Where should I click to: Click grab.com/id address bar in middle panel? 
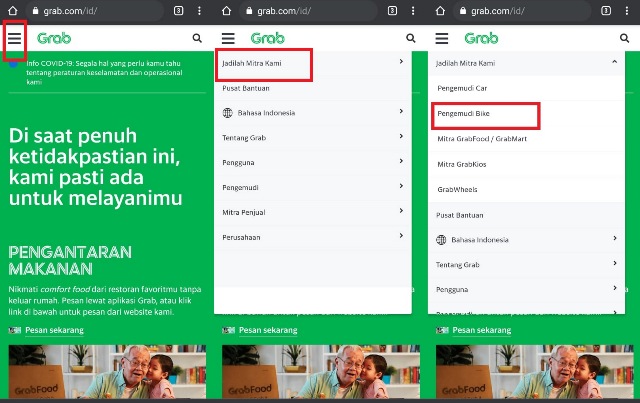(309, 11)
